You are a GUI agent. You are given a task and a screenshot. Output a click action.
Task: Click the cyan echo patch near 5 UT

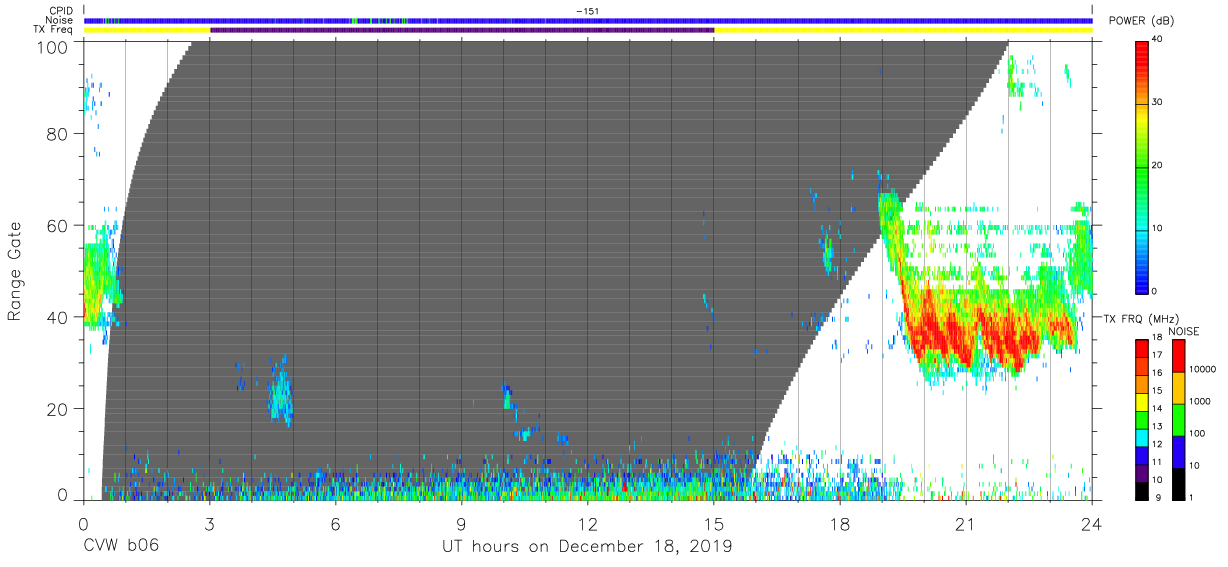tap(281, 392)
